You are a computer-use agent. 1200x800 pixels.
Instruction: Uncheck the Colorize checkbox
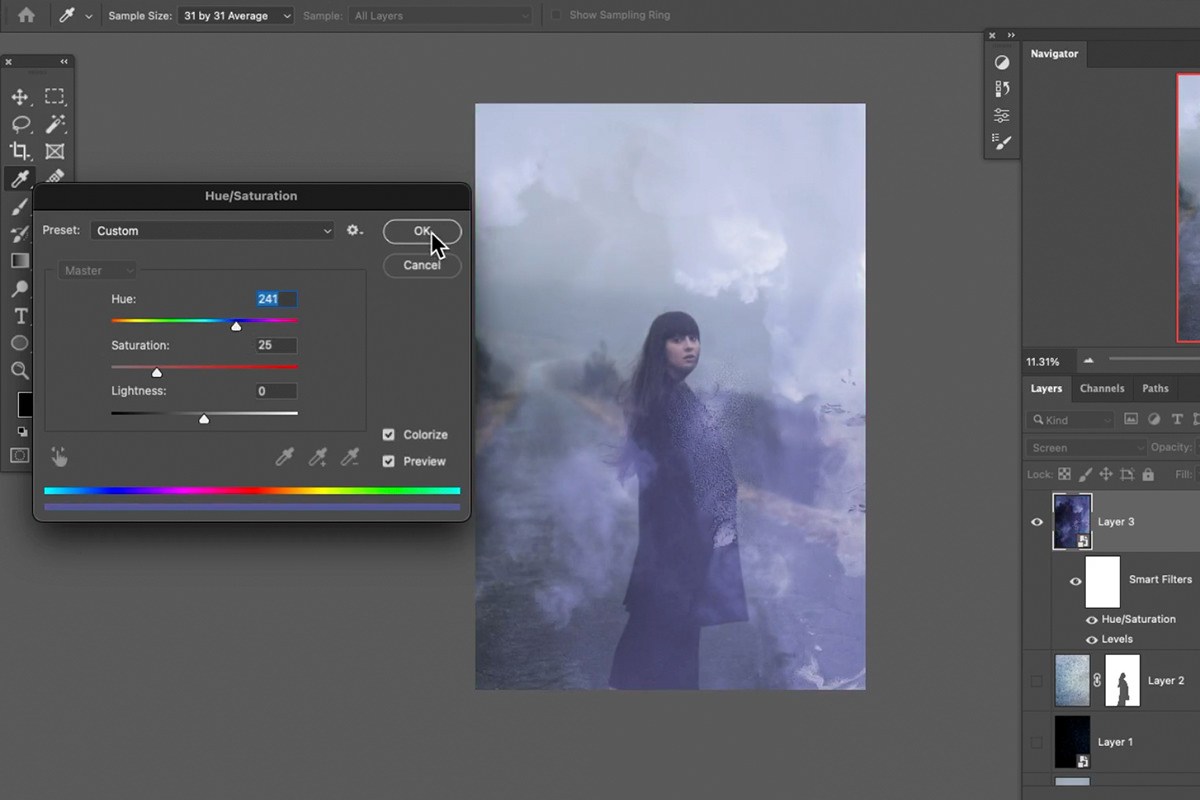coord(389,435)
